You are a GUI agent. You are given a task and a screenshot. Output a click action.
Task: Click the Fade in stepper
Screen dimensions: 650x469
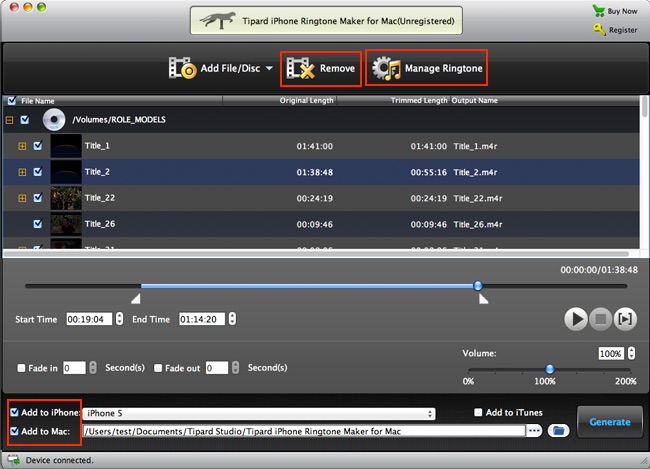click(x=93, y=367)
